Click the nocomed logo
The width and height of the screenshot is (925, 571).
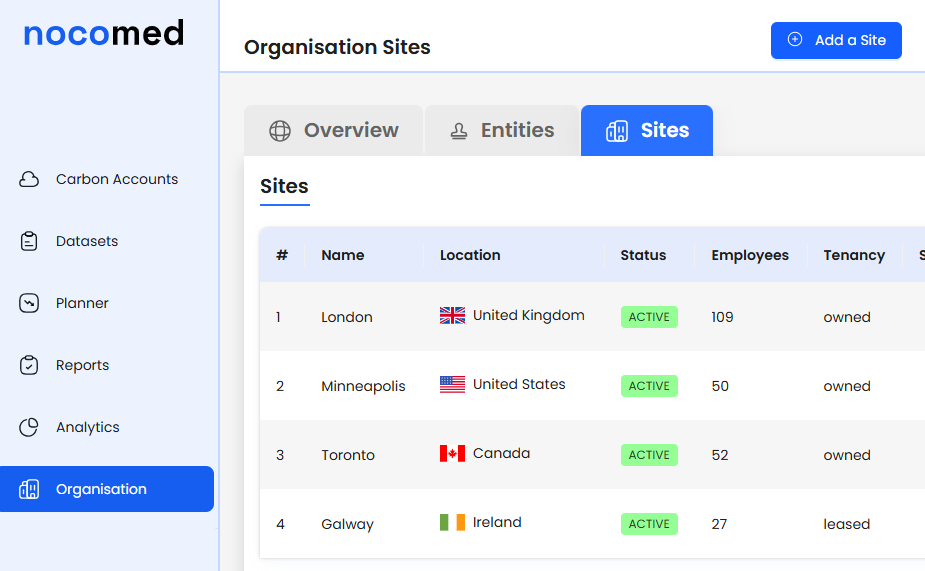[104, 34]
